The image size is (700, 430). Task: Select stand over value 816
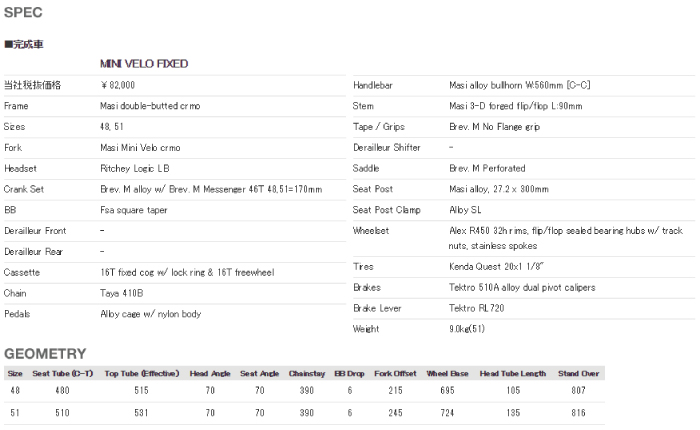coord(579,413)
